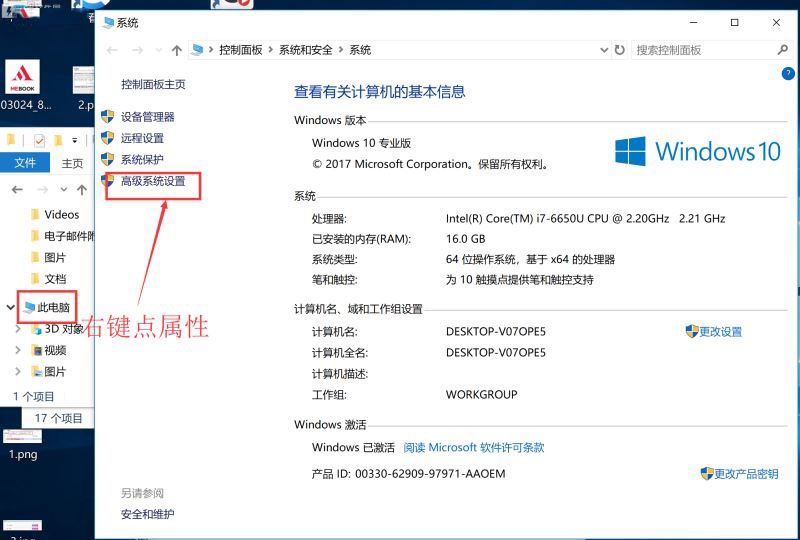Click quick access properties checkmark icon
This screenshot has height=540, width=800.
point(39,140)
